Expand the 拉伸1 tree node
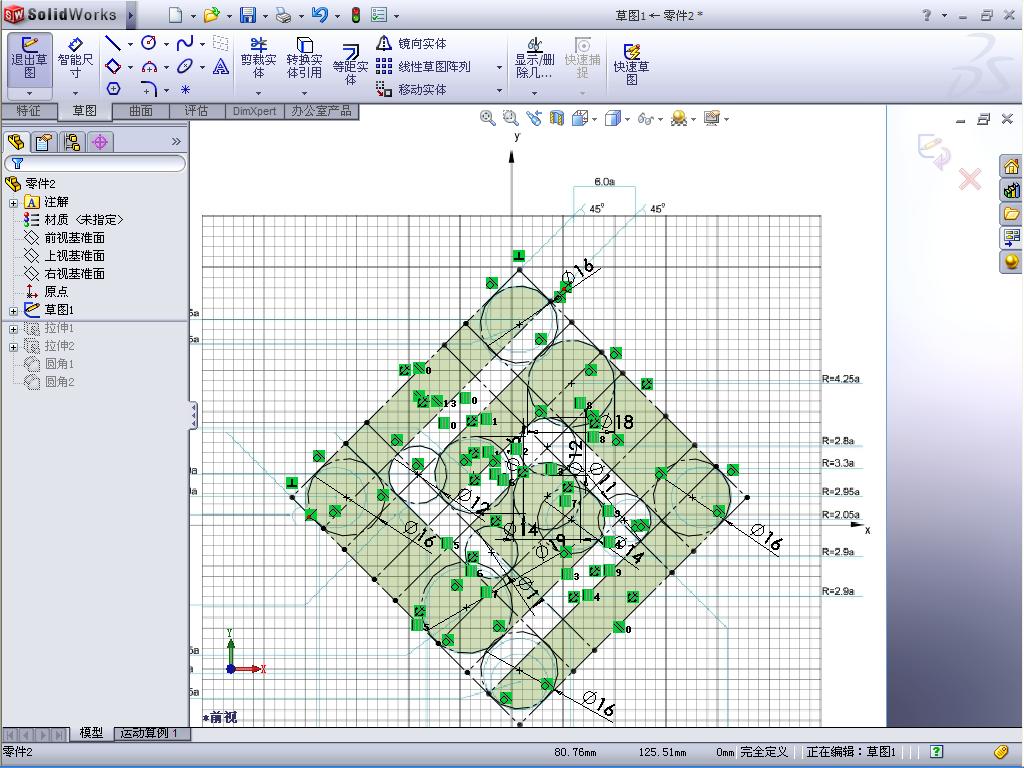 click(13, 329)
